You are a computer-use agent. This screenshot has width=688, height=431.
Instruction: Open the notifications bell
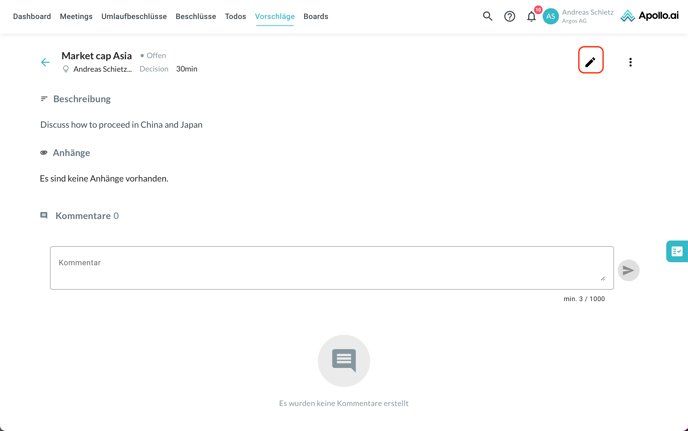(x=532, y=16)
